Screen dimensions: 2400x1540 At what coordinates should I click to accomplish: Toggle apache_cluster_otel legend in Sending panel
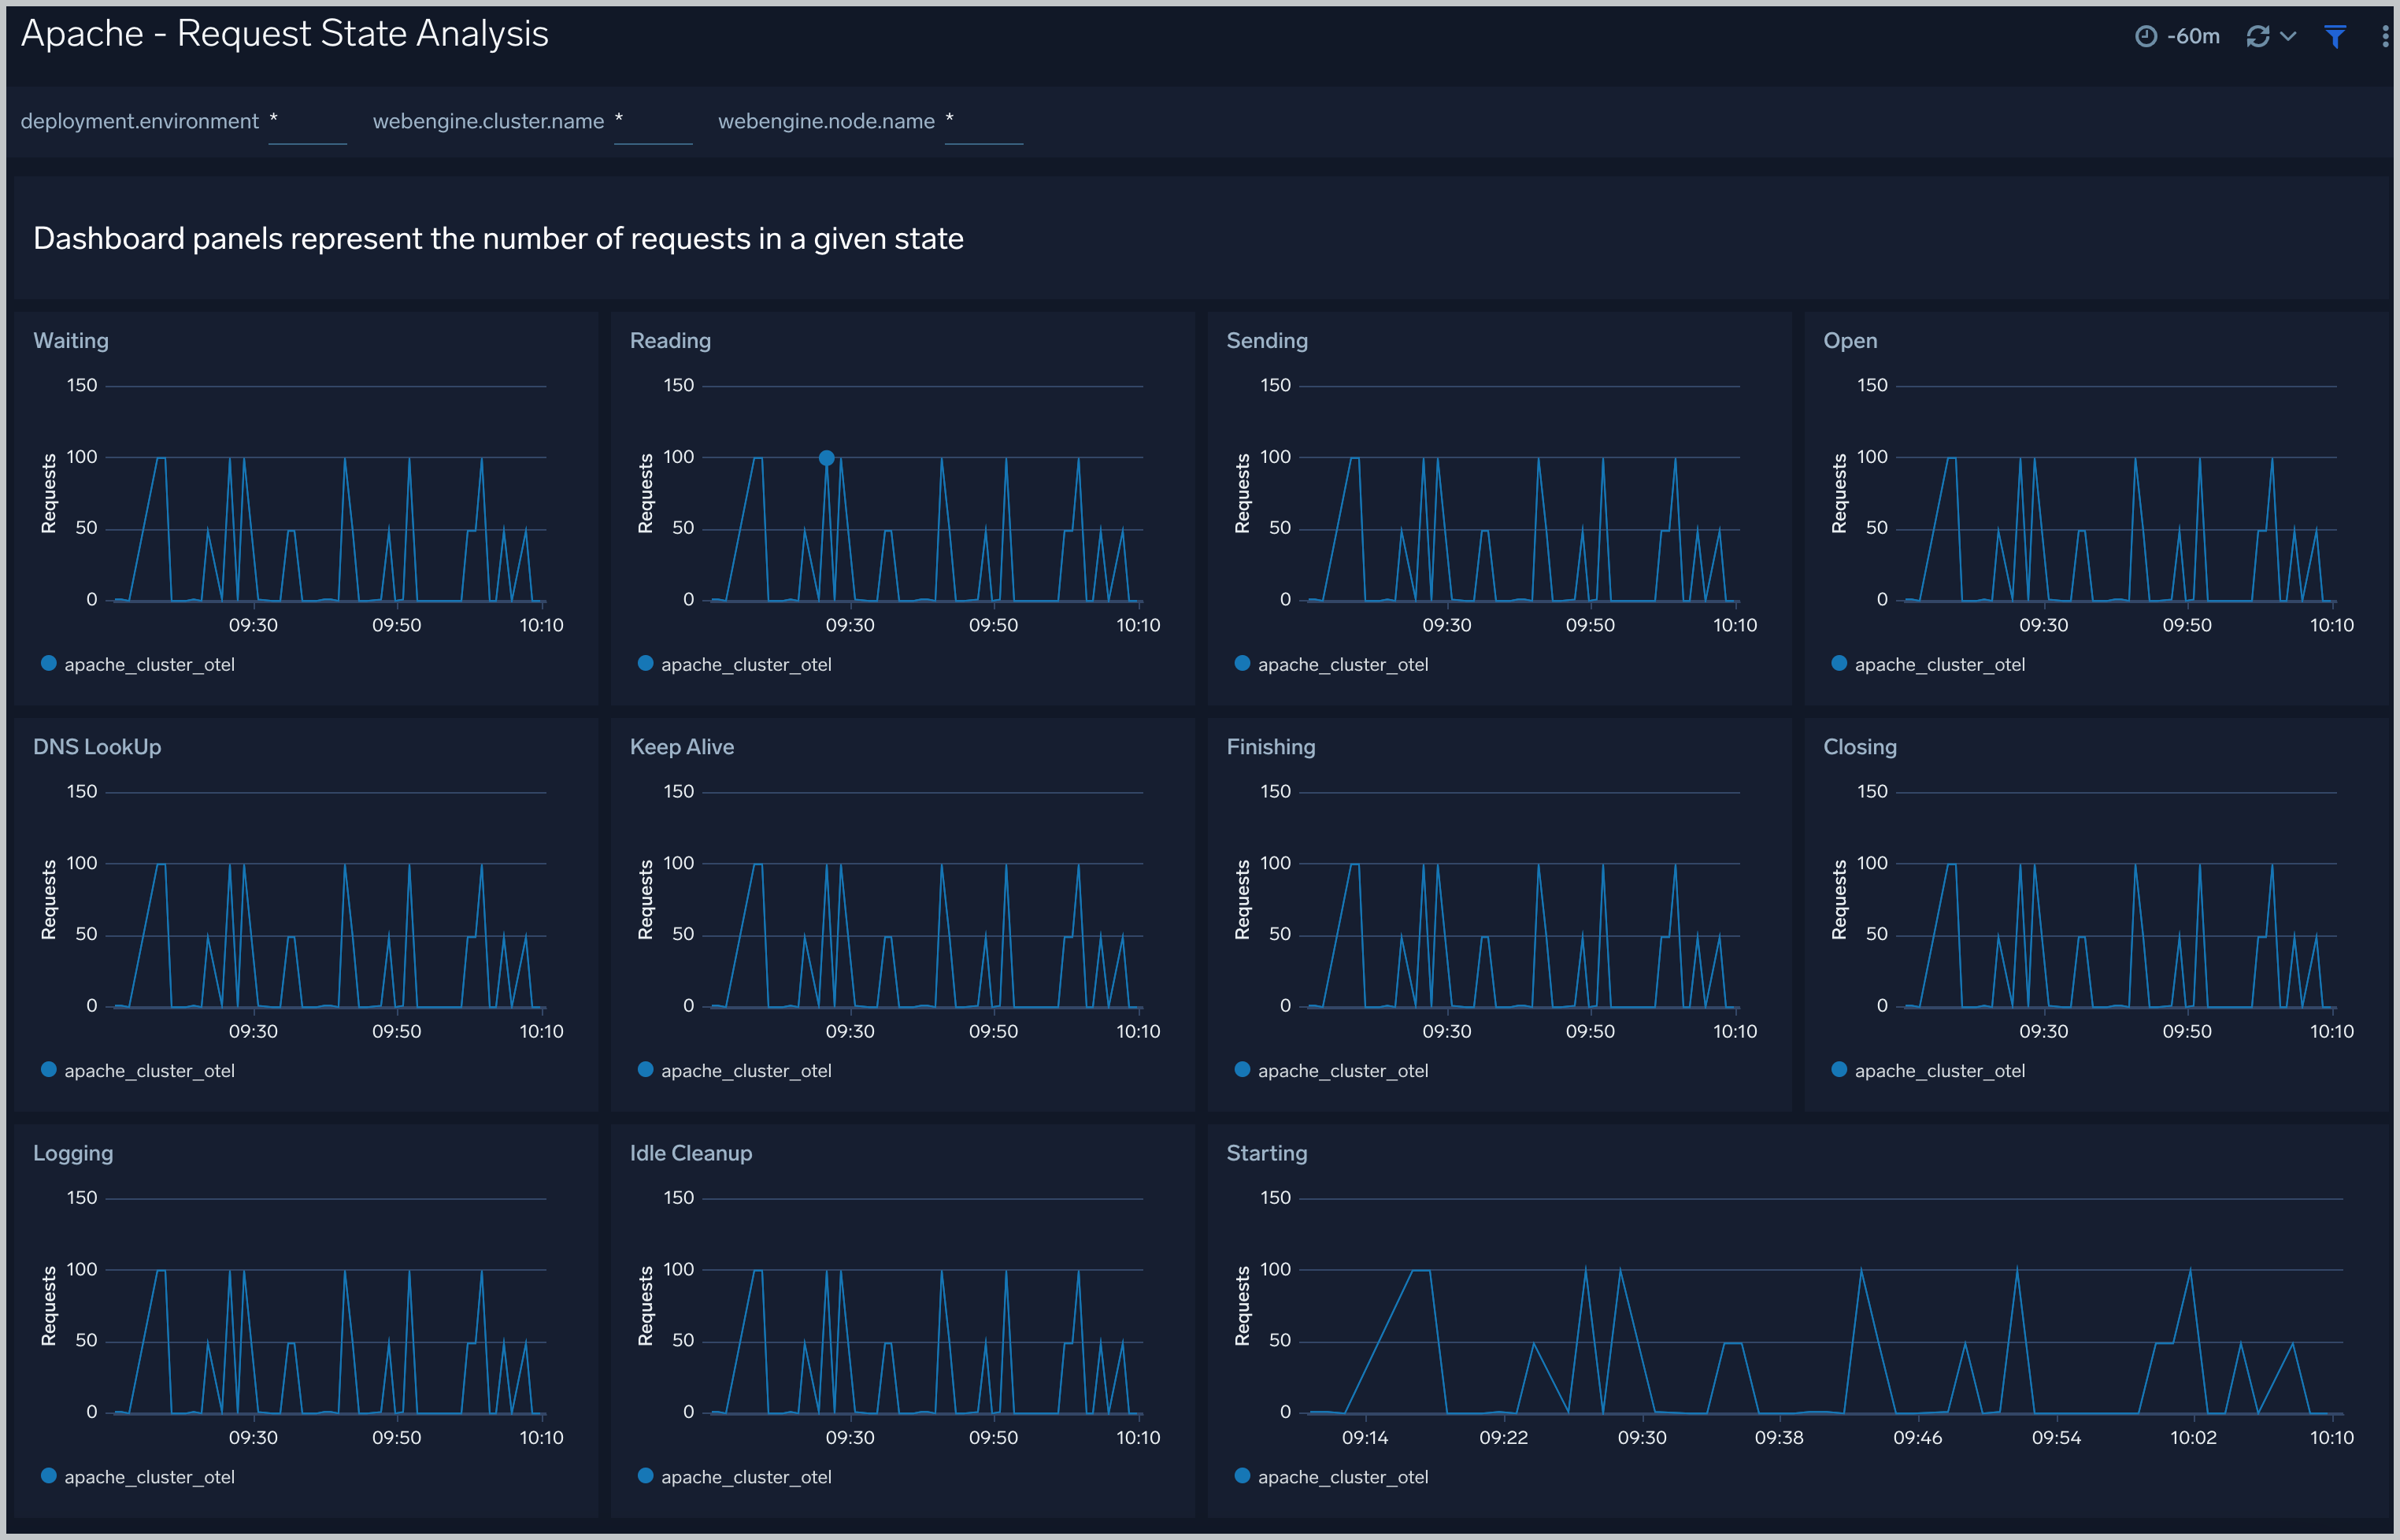click(x=1332, y=664)
